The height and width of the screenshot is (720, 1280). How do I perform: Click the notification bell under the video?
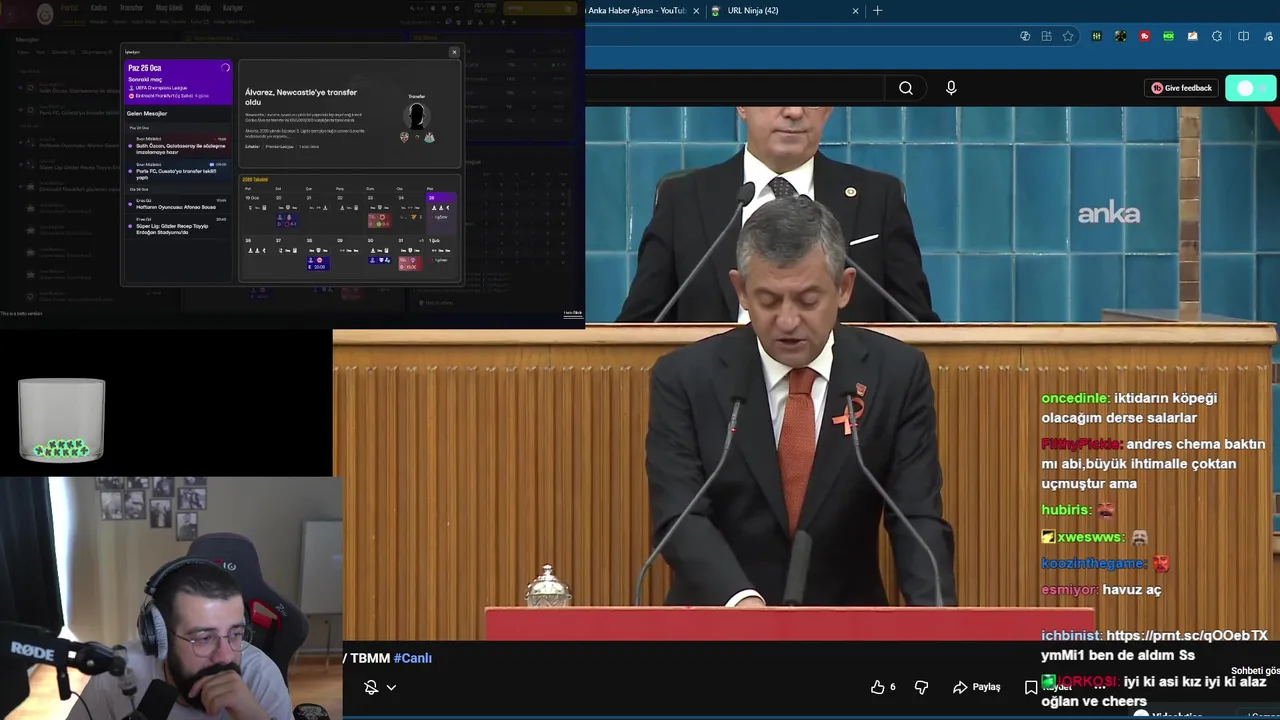click(x=371, y=687)
